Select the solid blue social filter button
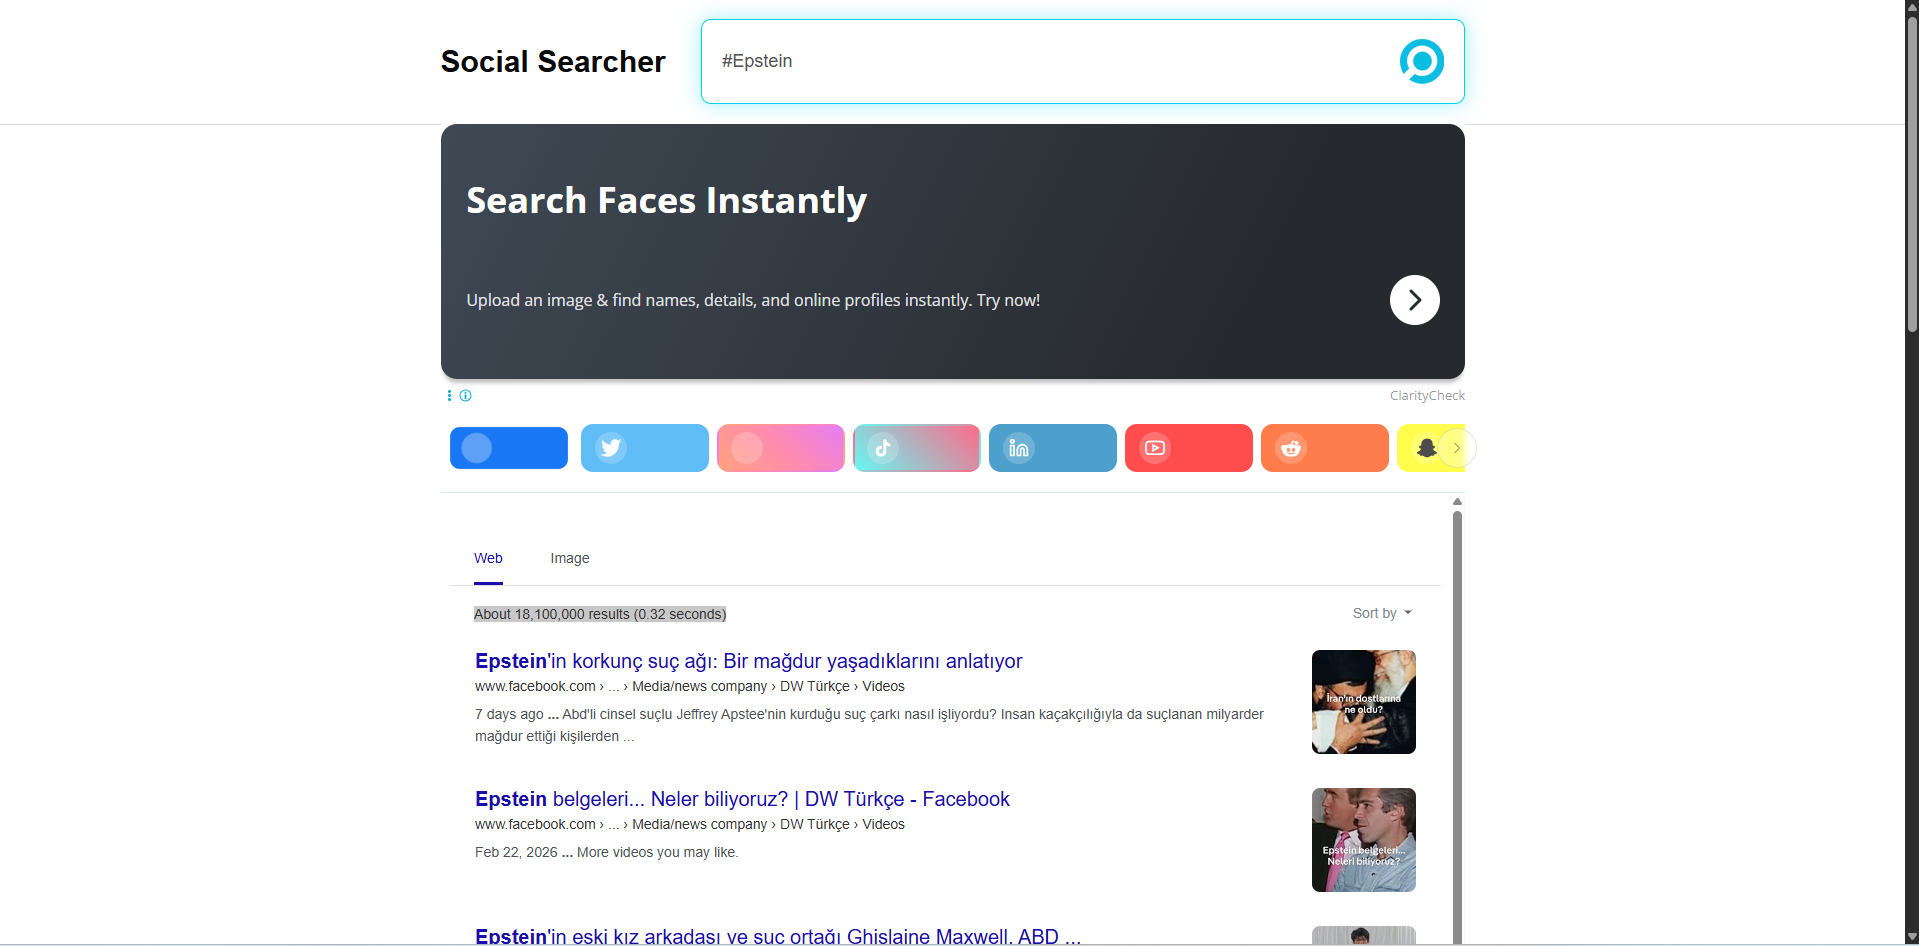This screenshot has width=1919, height=946. pos(509,448)
